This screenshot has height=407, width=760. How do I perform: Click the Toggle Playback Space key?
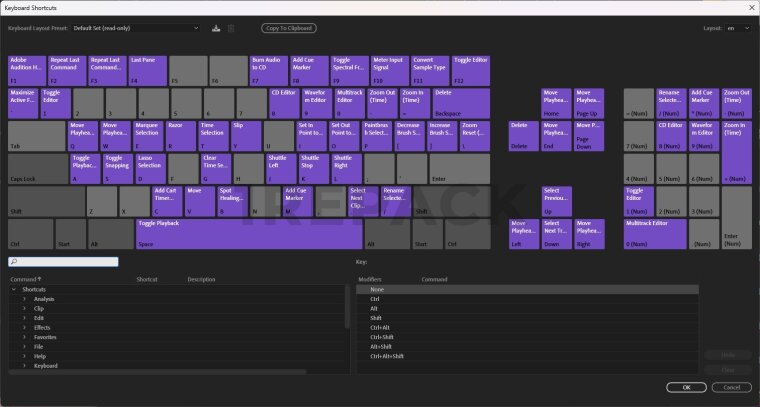[248, 234]
